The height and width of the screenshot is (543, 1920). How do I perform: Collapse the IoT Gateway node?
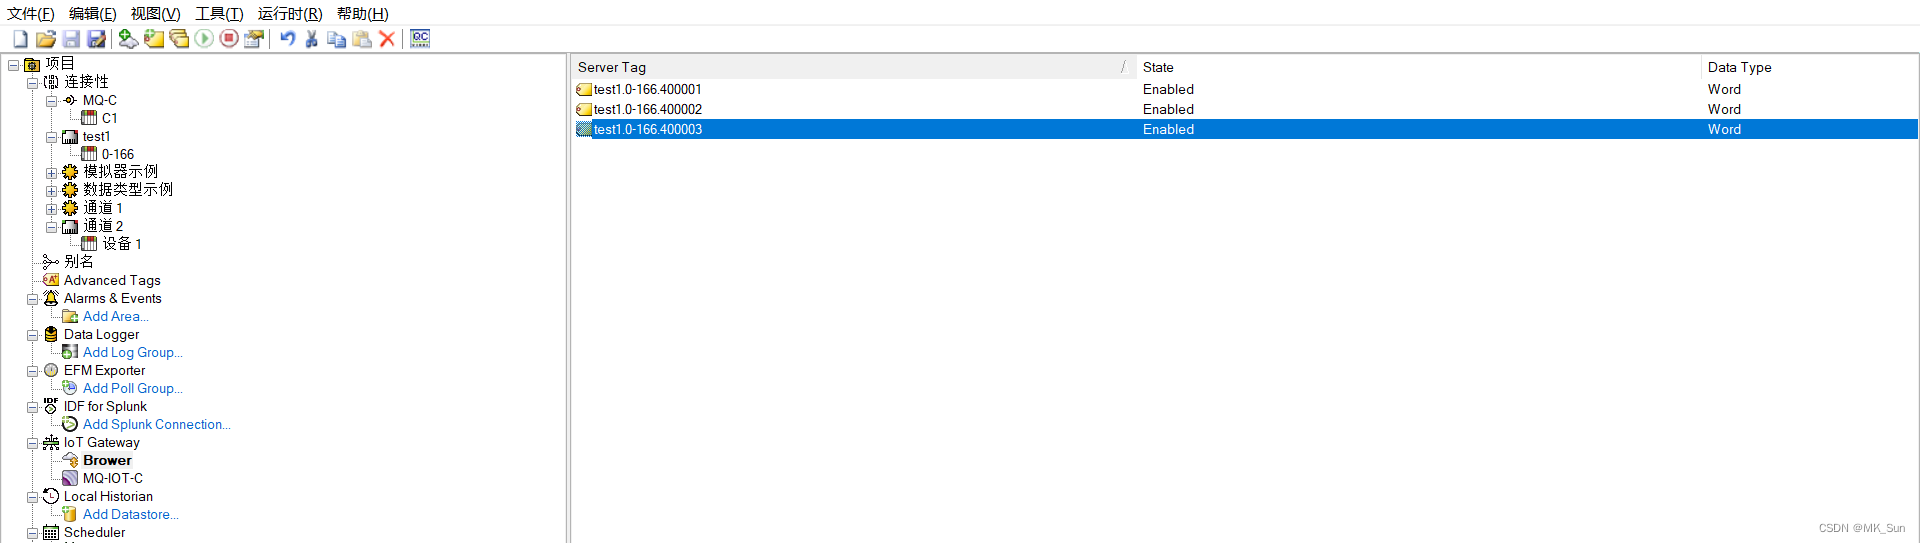tap(32, 443)
